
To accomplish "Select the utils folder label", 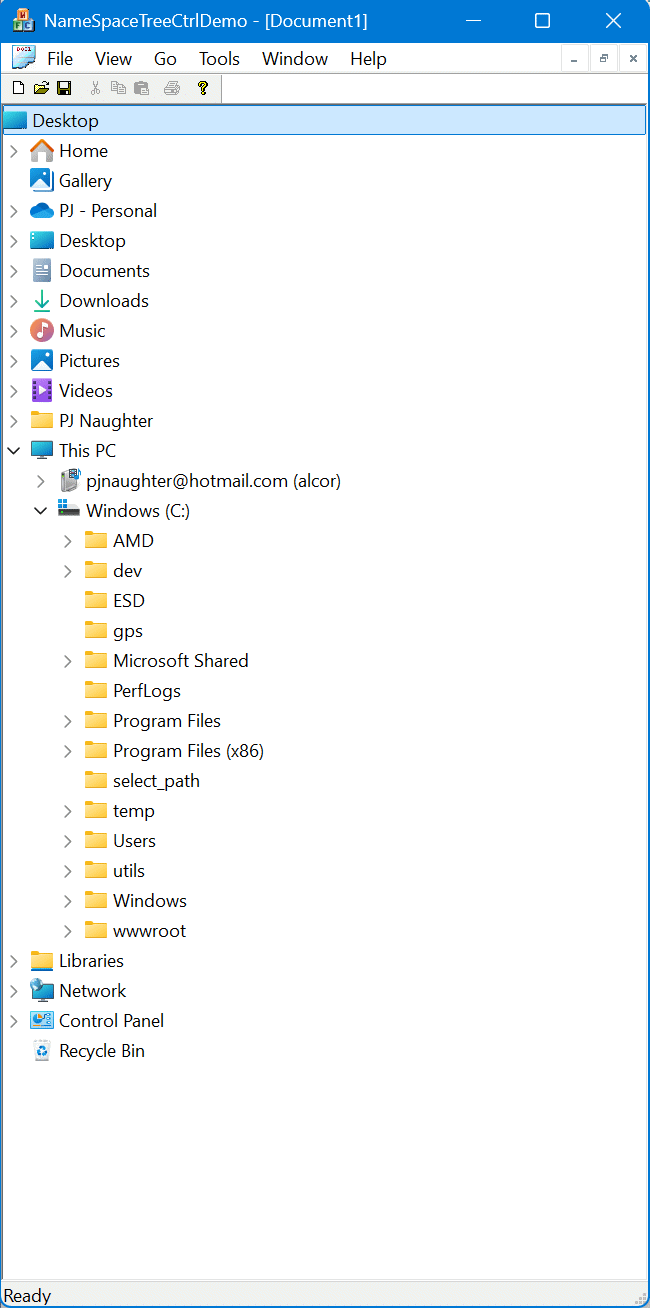I will click(129, 871).
